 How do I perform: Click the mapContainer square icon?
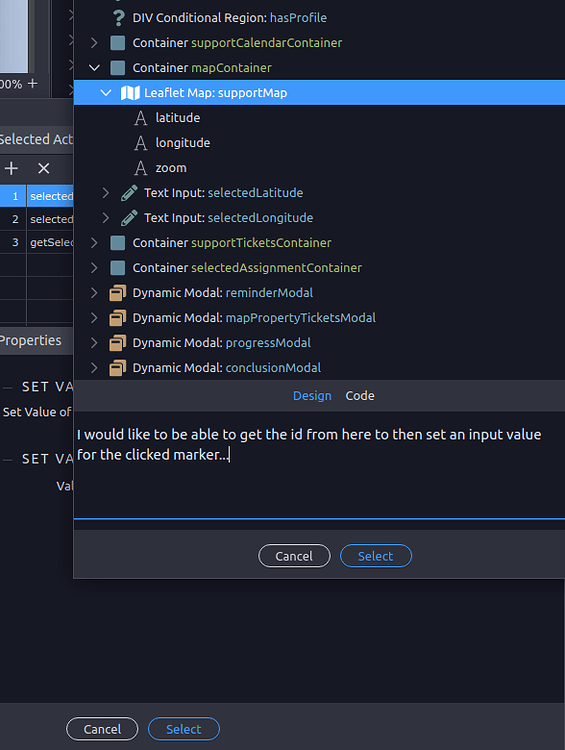click(118, 67)
